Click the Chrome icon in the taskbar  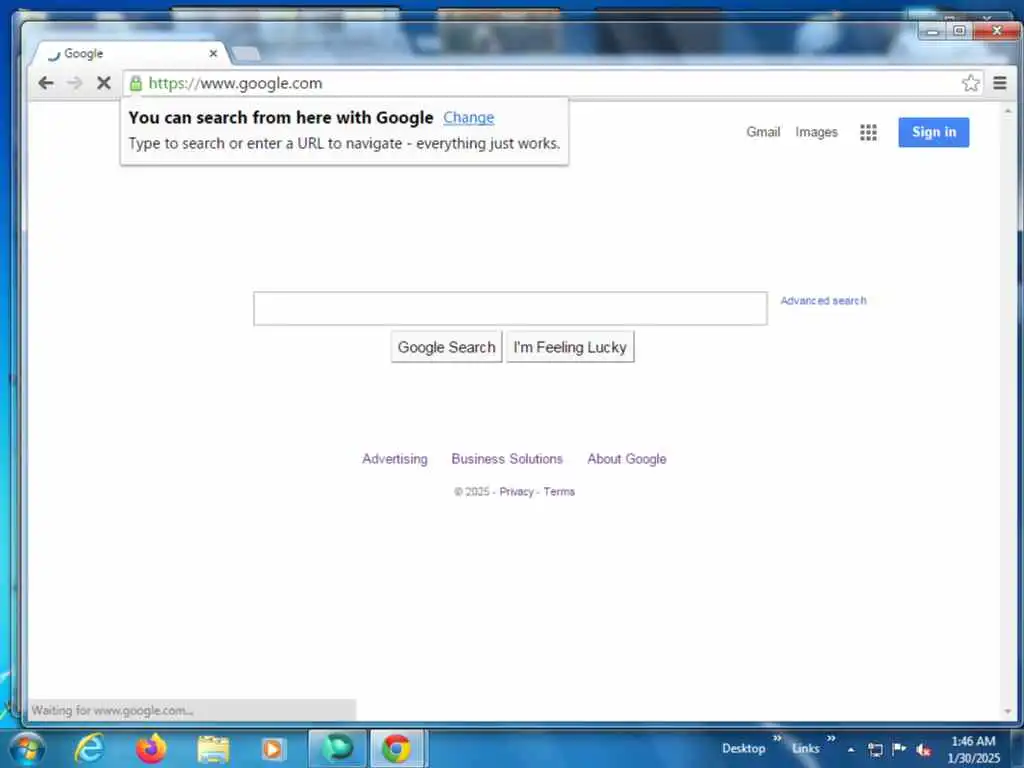[397, 748]
